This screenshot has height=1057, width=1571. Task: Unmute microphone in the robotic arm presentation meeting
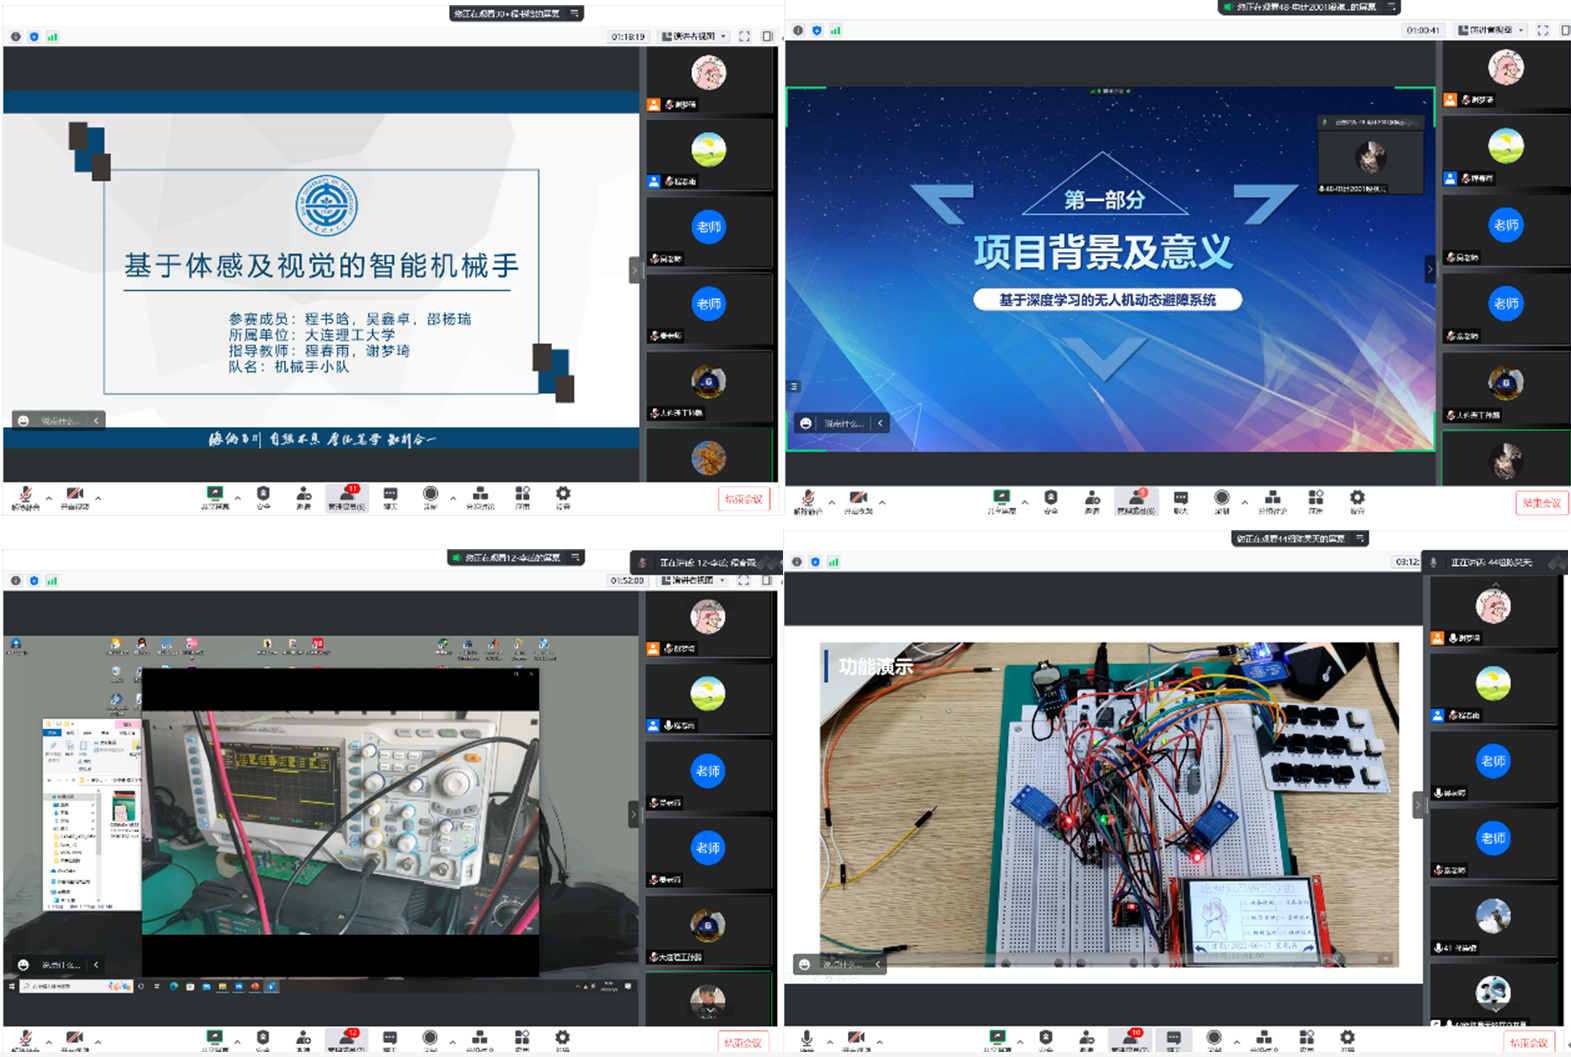click(x=25, y=496)
